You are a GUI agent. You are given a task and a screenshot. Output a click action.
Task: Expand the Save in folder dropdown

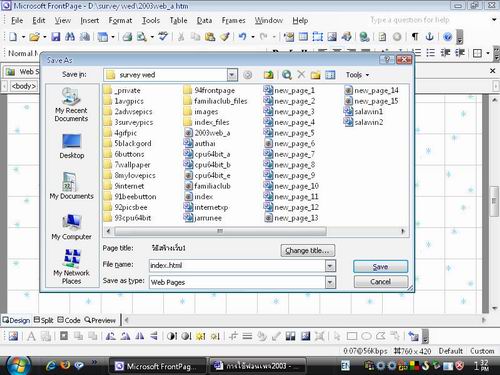(x=232, y=75)
